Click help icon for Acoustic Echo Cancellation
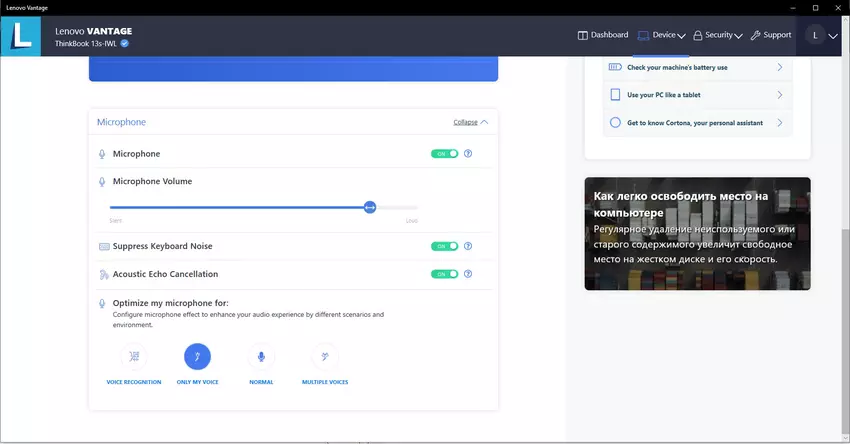The image size is (850, 444). point(468,274)
